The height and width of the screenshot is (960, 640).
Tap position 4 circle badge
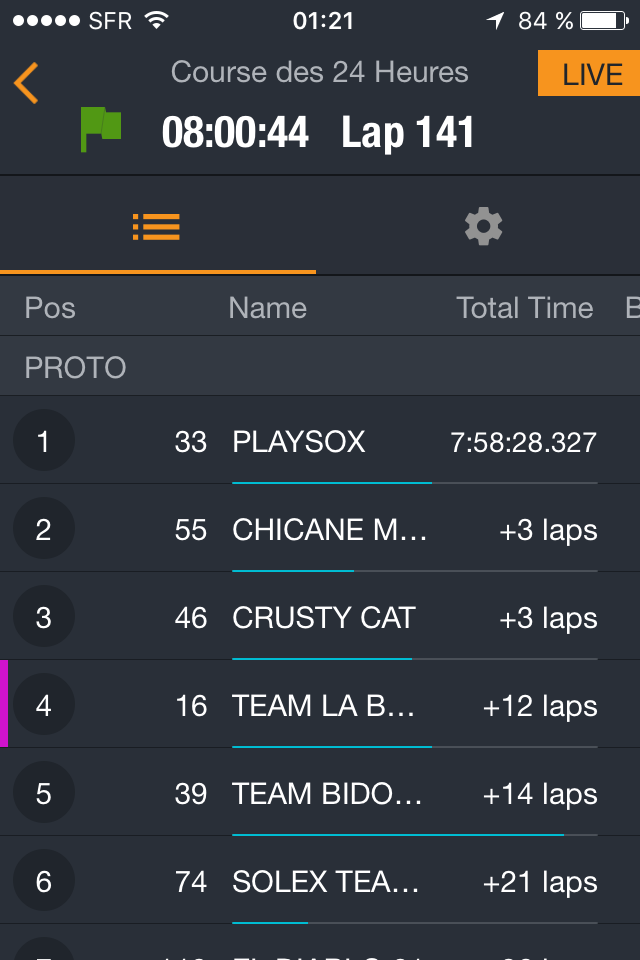click(x=43, y=705)
